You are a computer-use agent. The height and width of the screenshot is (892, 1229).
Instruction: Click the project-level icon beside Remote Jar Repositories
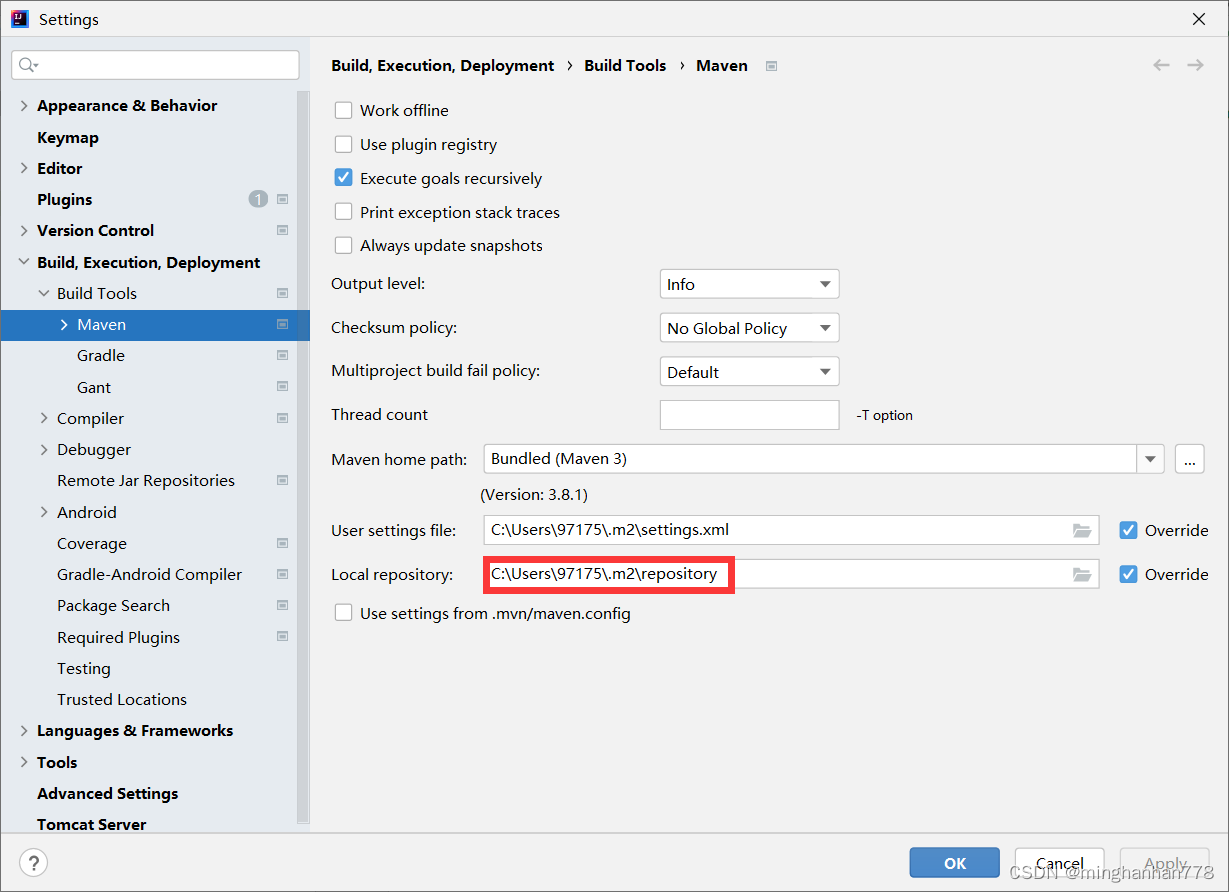pos(283,480)
